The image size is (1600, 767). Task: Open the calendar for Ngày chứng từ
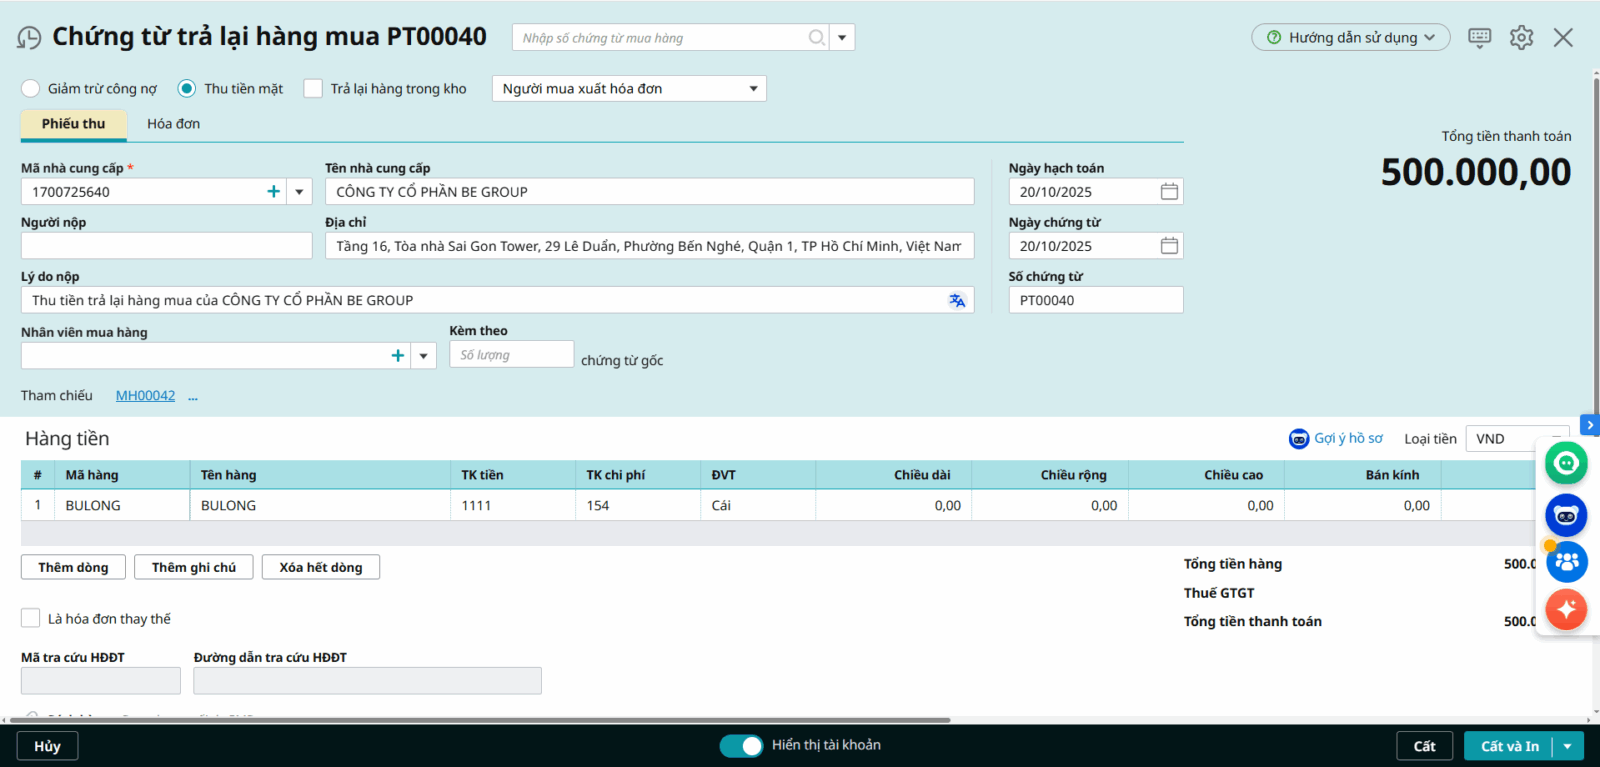[x=1168, y=246]
